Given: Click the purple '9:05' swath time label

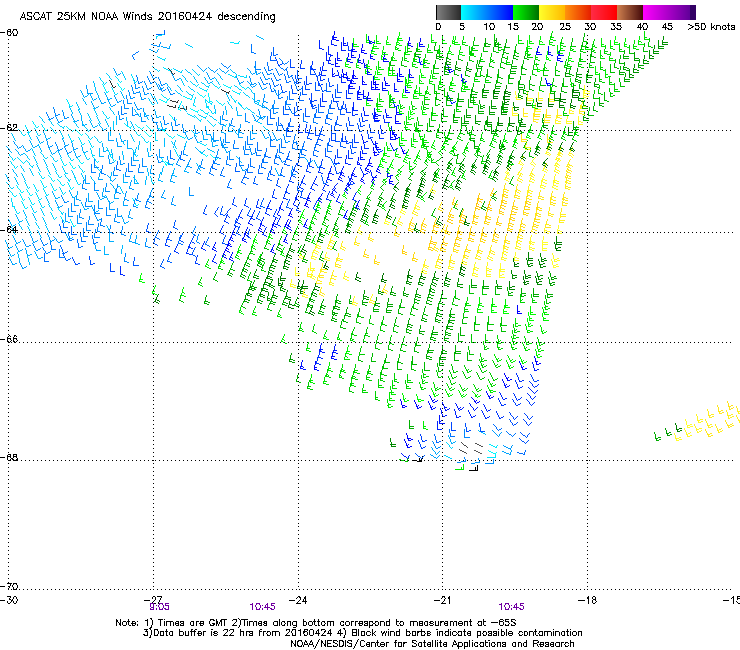Looking at the screenshot, I should pos(159,607).
